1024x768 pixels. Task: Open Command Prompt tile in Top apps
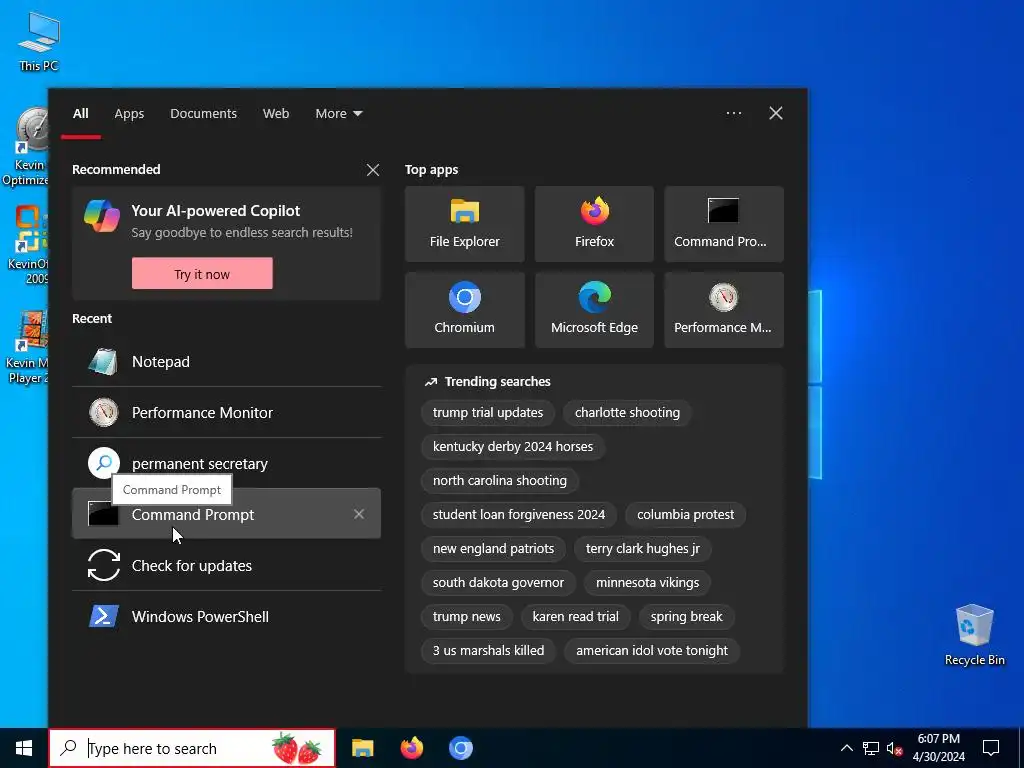click(724, 224)
